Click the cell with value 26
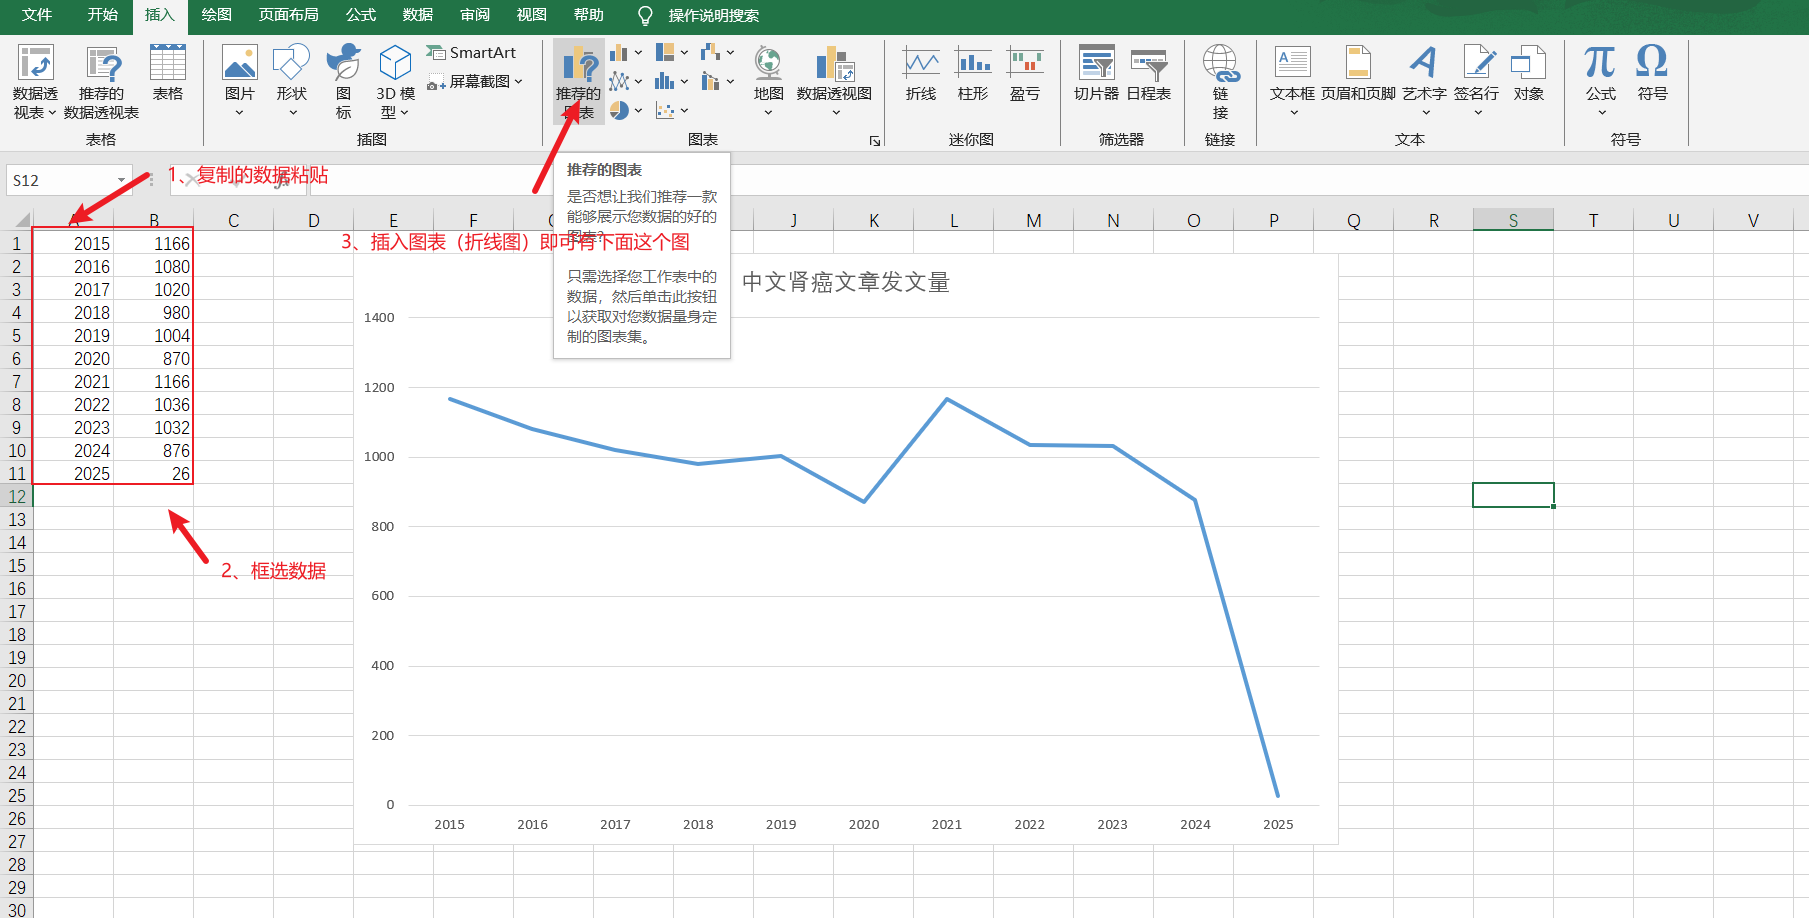This screenshot has width=1809, height=918. pos(153,473)
